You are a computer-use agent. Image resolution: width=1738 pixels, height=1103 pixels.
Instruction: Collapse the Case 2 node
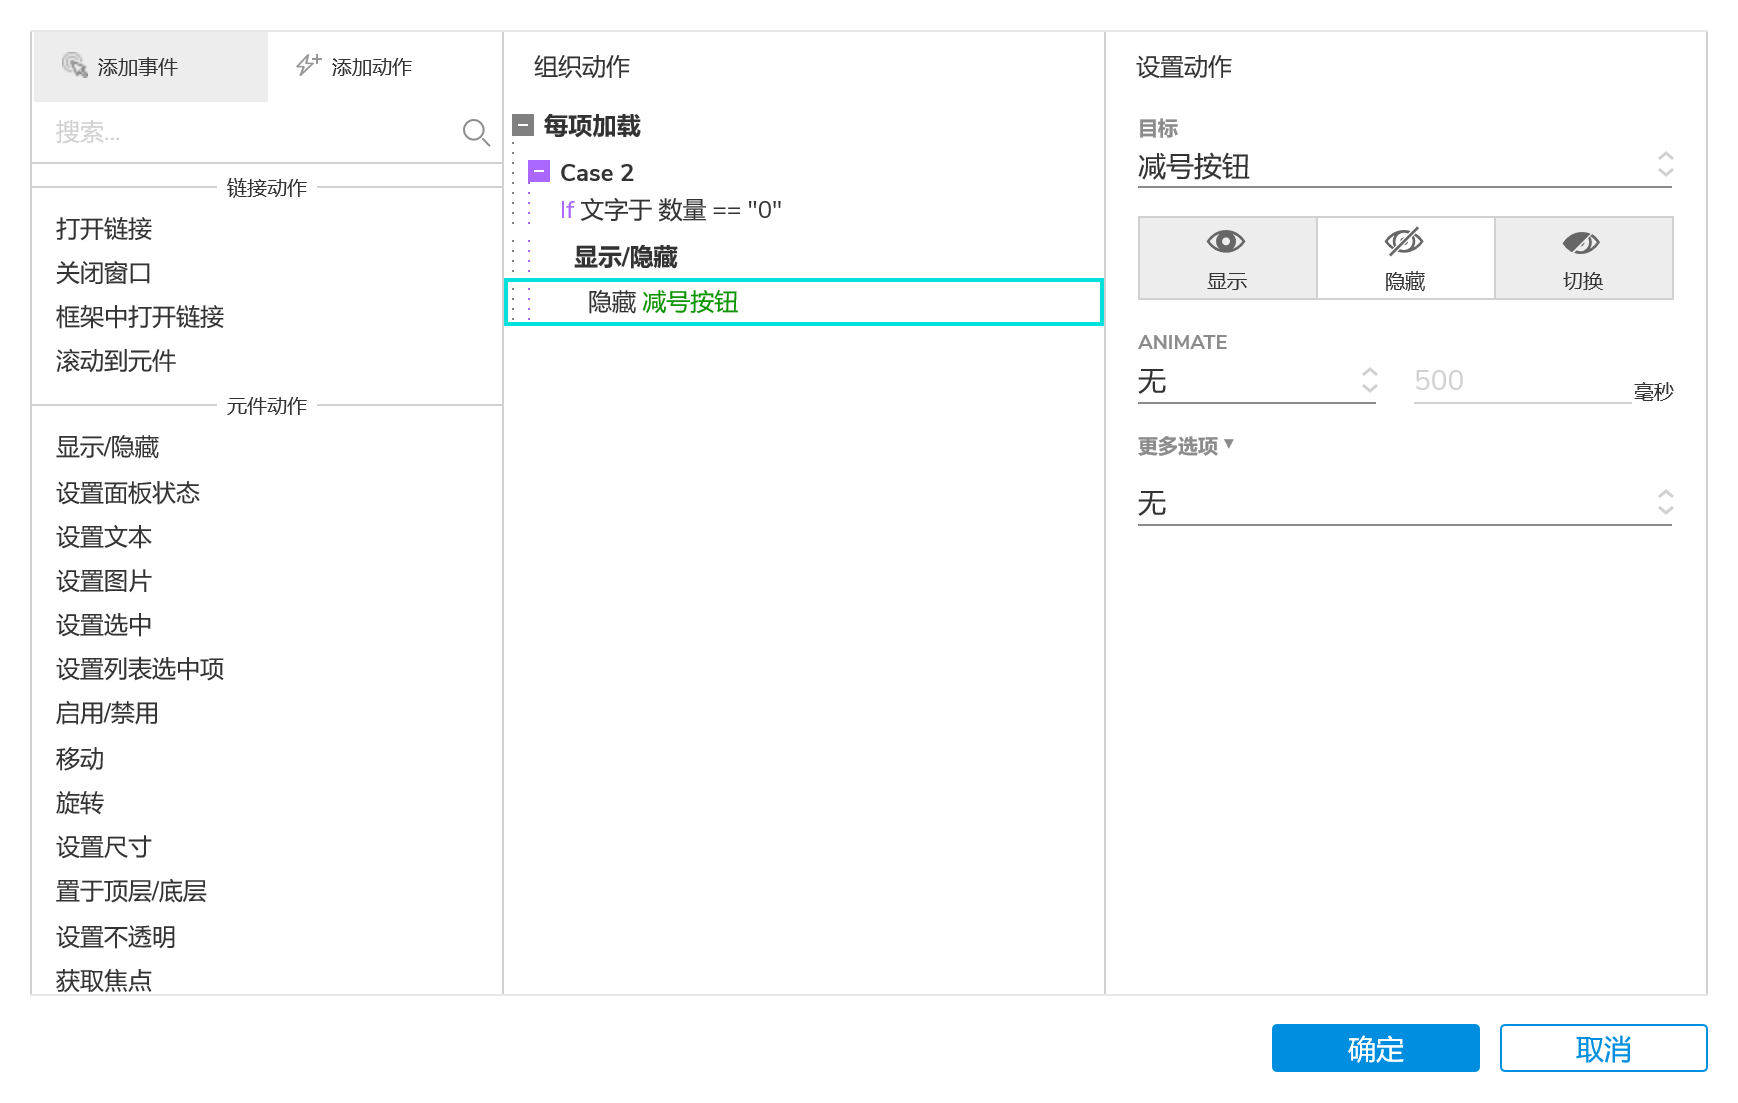tap(539, 172)
